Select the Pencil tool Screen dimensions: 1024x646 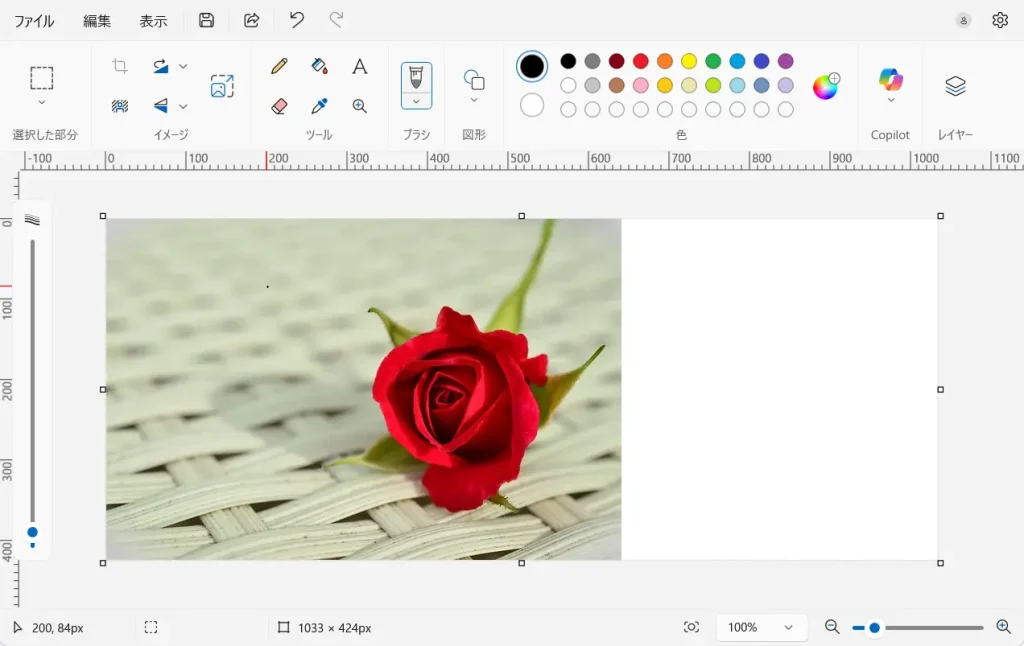[x=279, y=66]
